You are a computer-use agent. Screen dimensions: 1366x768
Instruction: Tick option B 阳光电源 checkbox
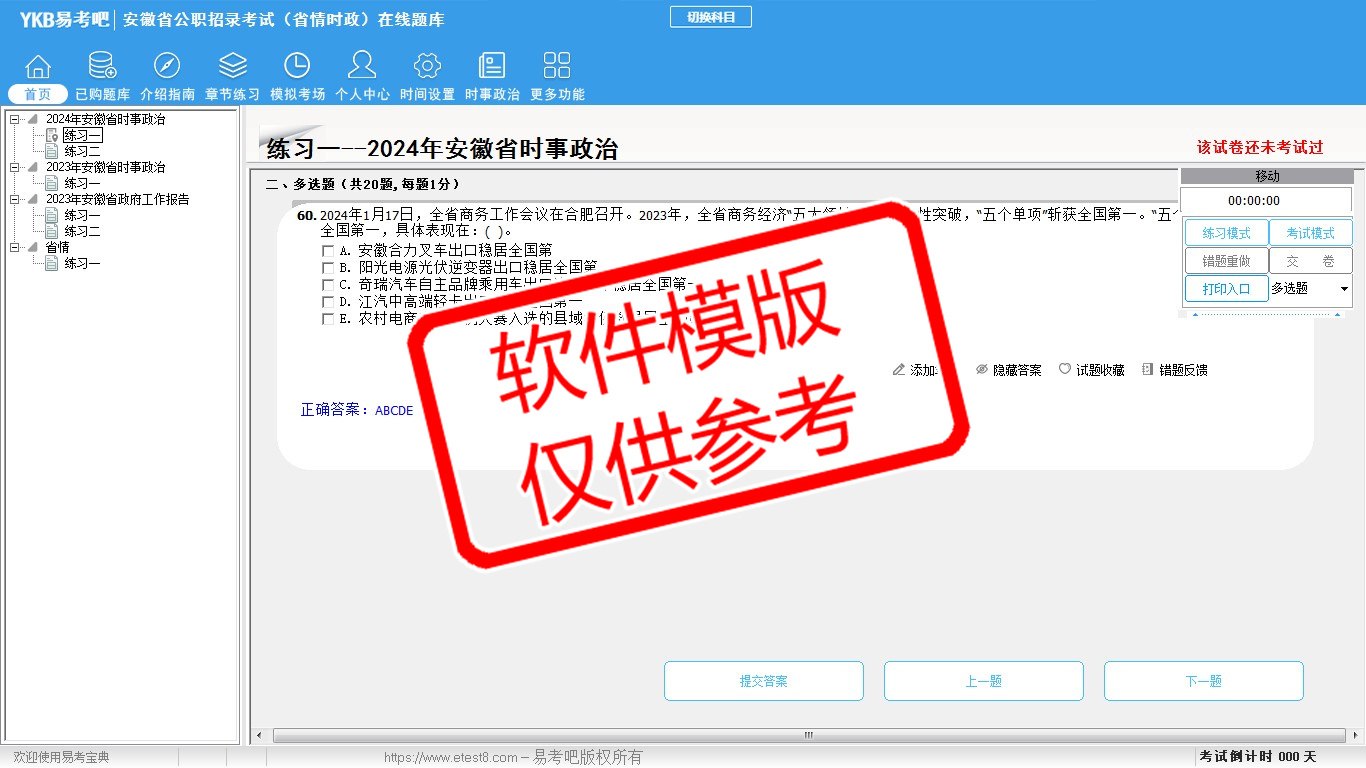[x=328, y=268]
